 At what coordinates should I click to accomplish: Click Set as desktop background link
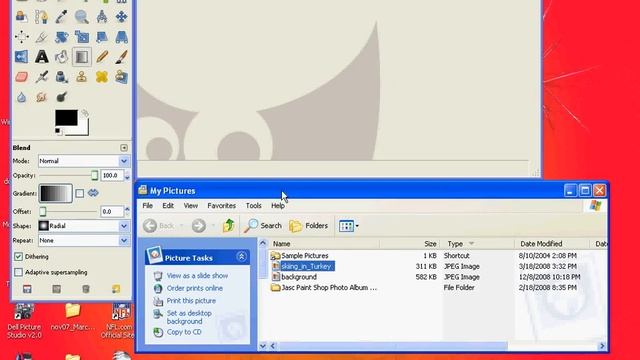point(189,317)
